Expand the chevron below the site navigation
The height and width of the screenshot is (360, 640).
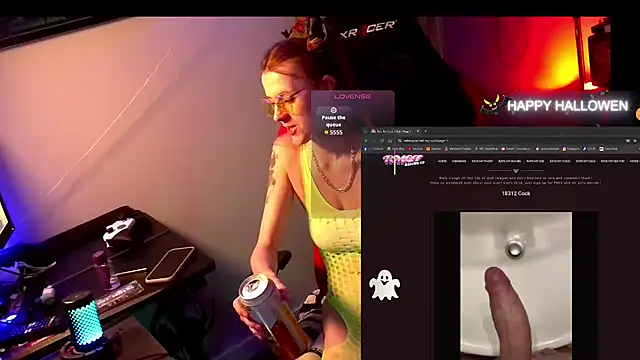516,171
